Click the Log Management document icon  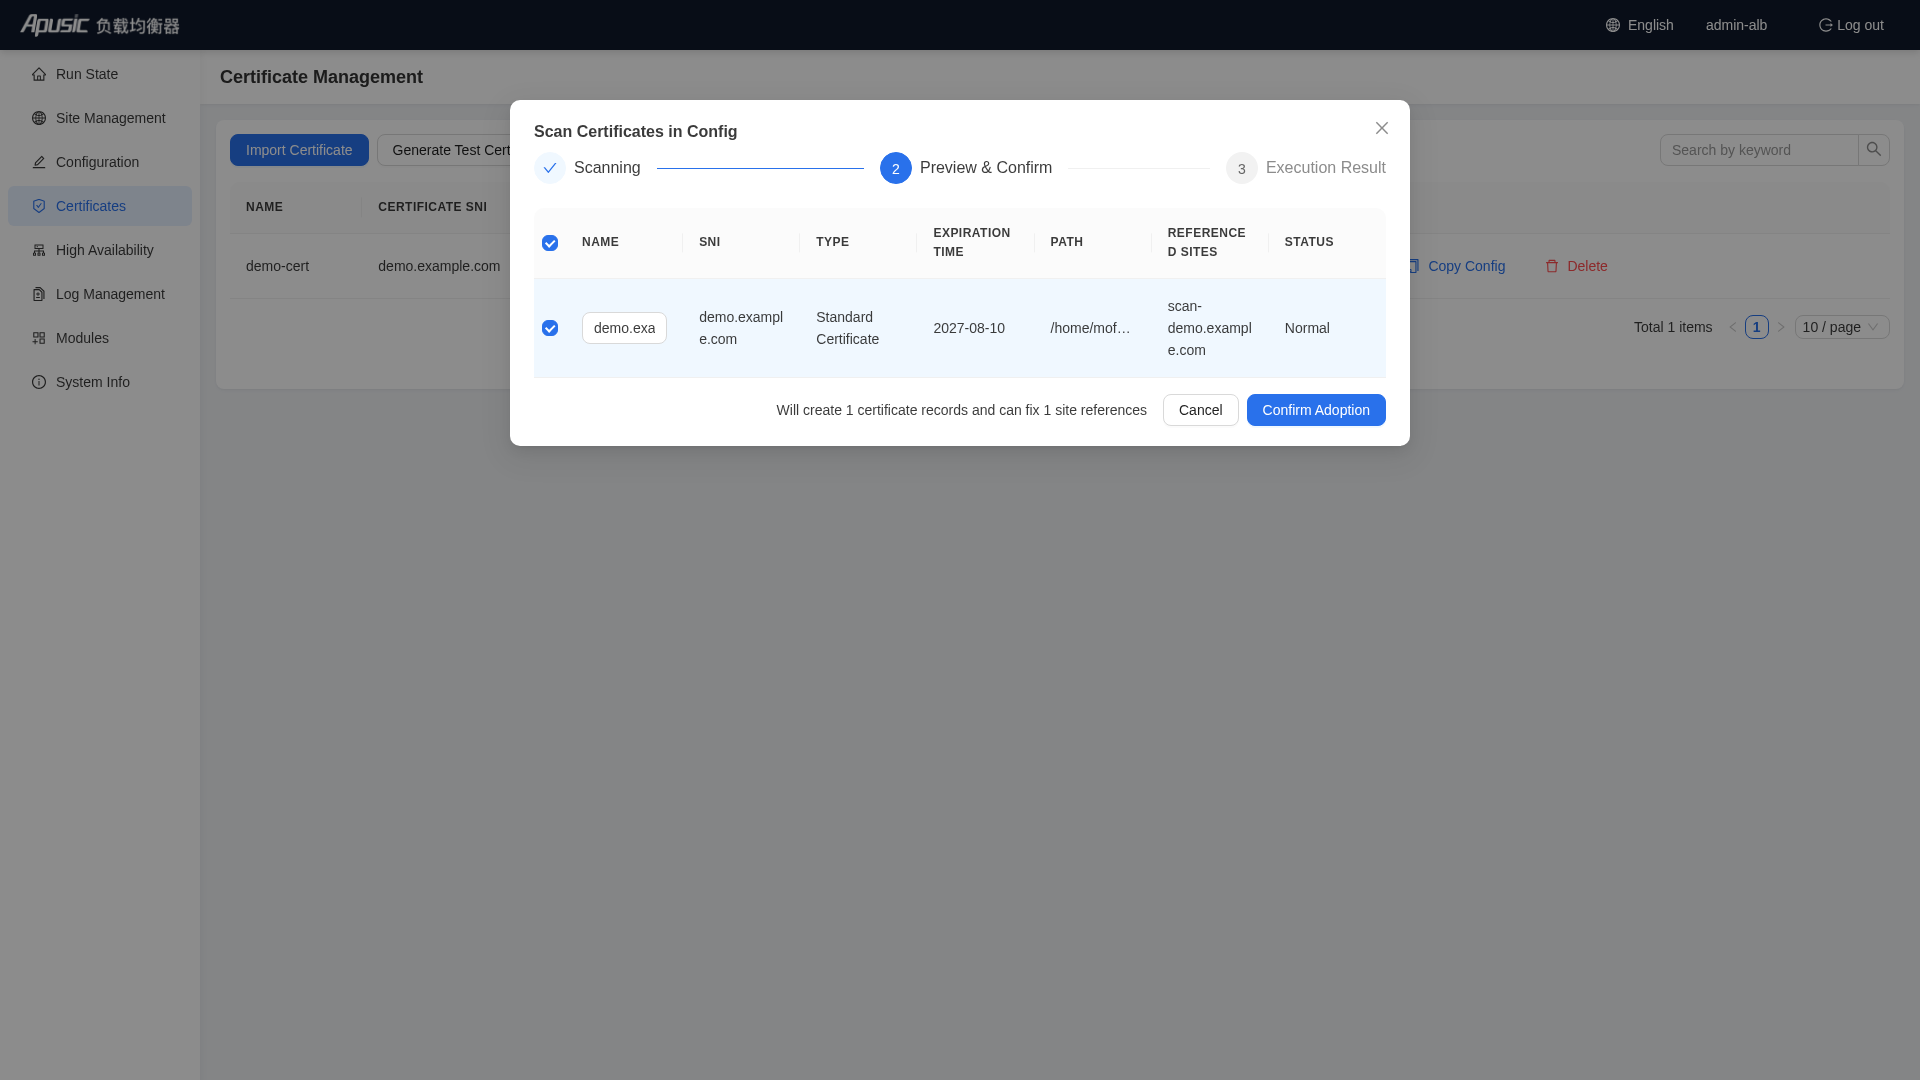click(x=39, y=294)
